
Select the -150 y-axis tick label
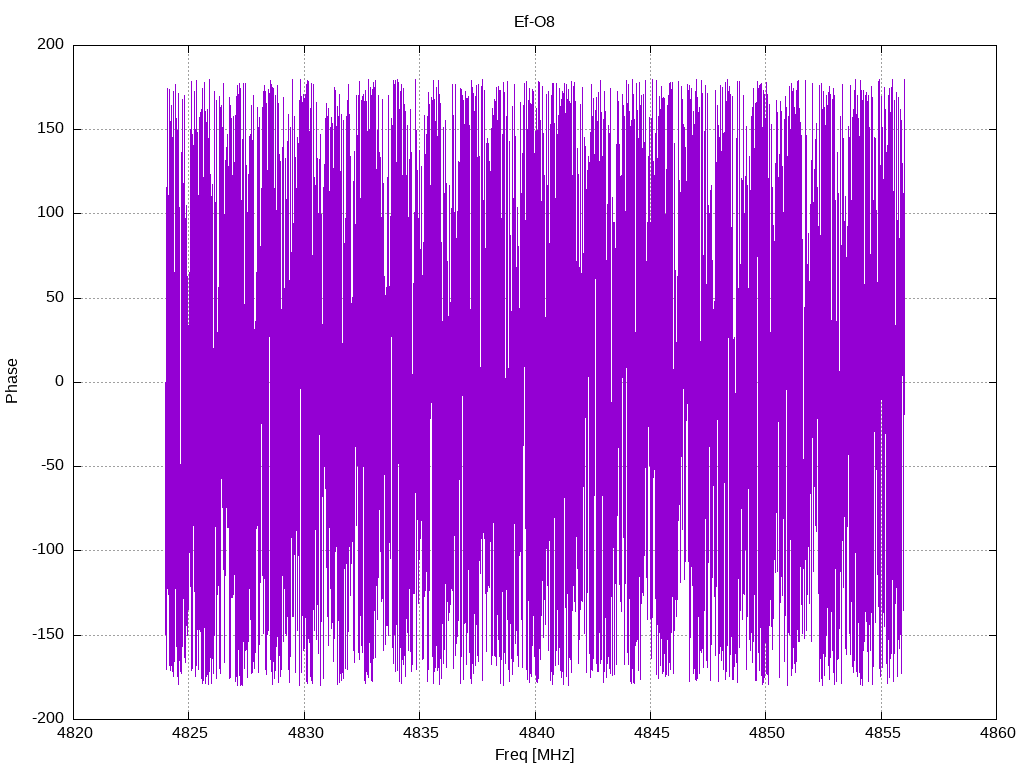coord(48,635)
